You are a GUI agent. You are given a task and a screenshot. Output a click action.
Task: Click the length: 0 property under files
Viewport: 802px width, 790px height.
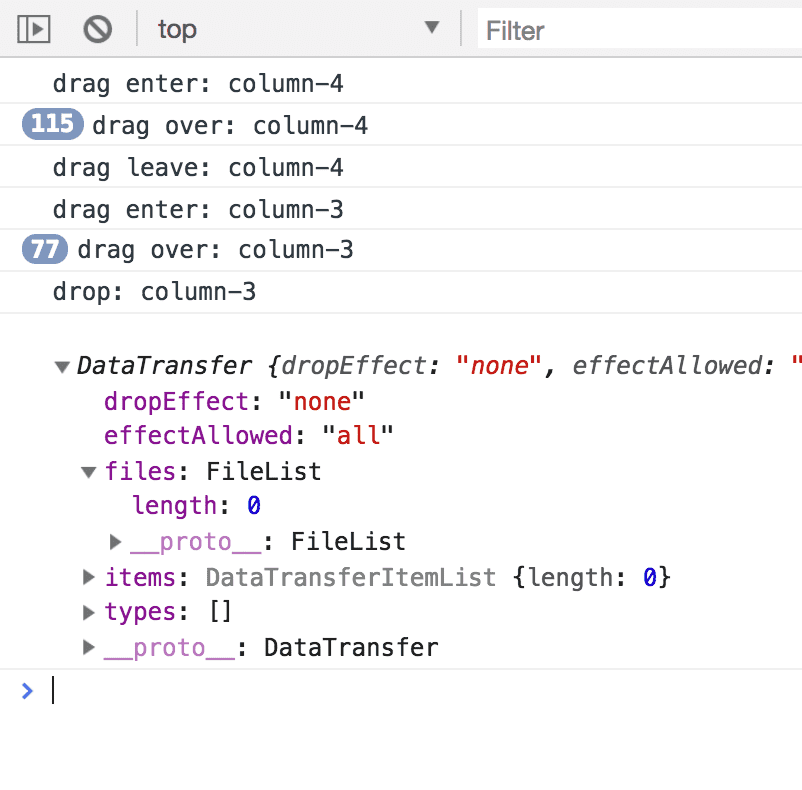[x=196, y=506]
